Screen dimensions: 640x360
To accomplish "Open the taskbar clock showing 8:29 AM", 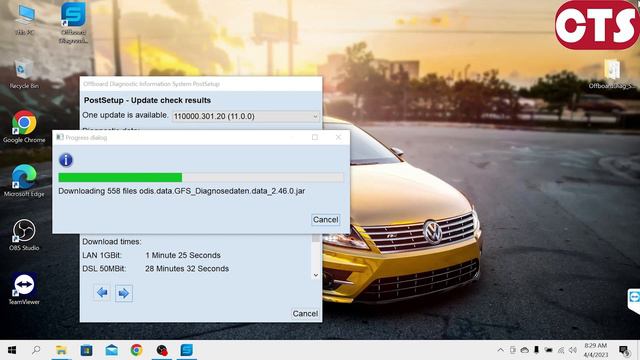I will click(x=596, y=350).
